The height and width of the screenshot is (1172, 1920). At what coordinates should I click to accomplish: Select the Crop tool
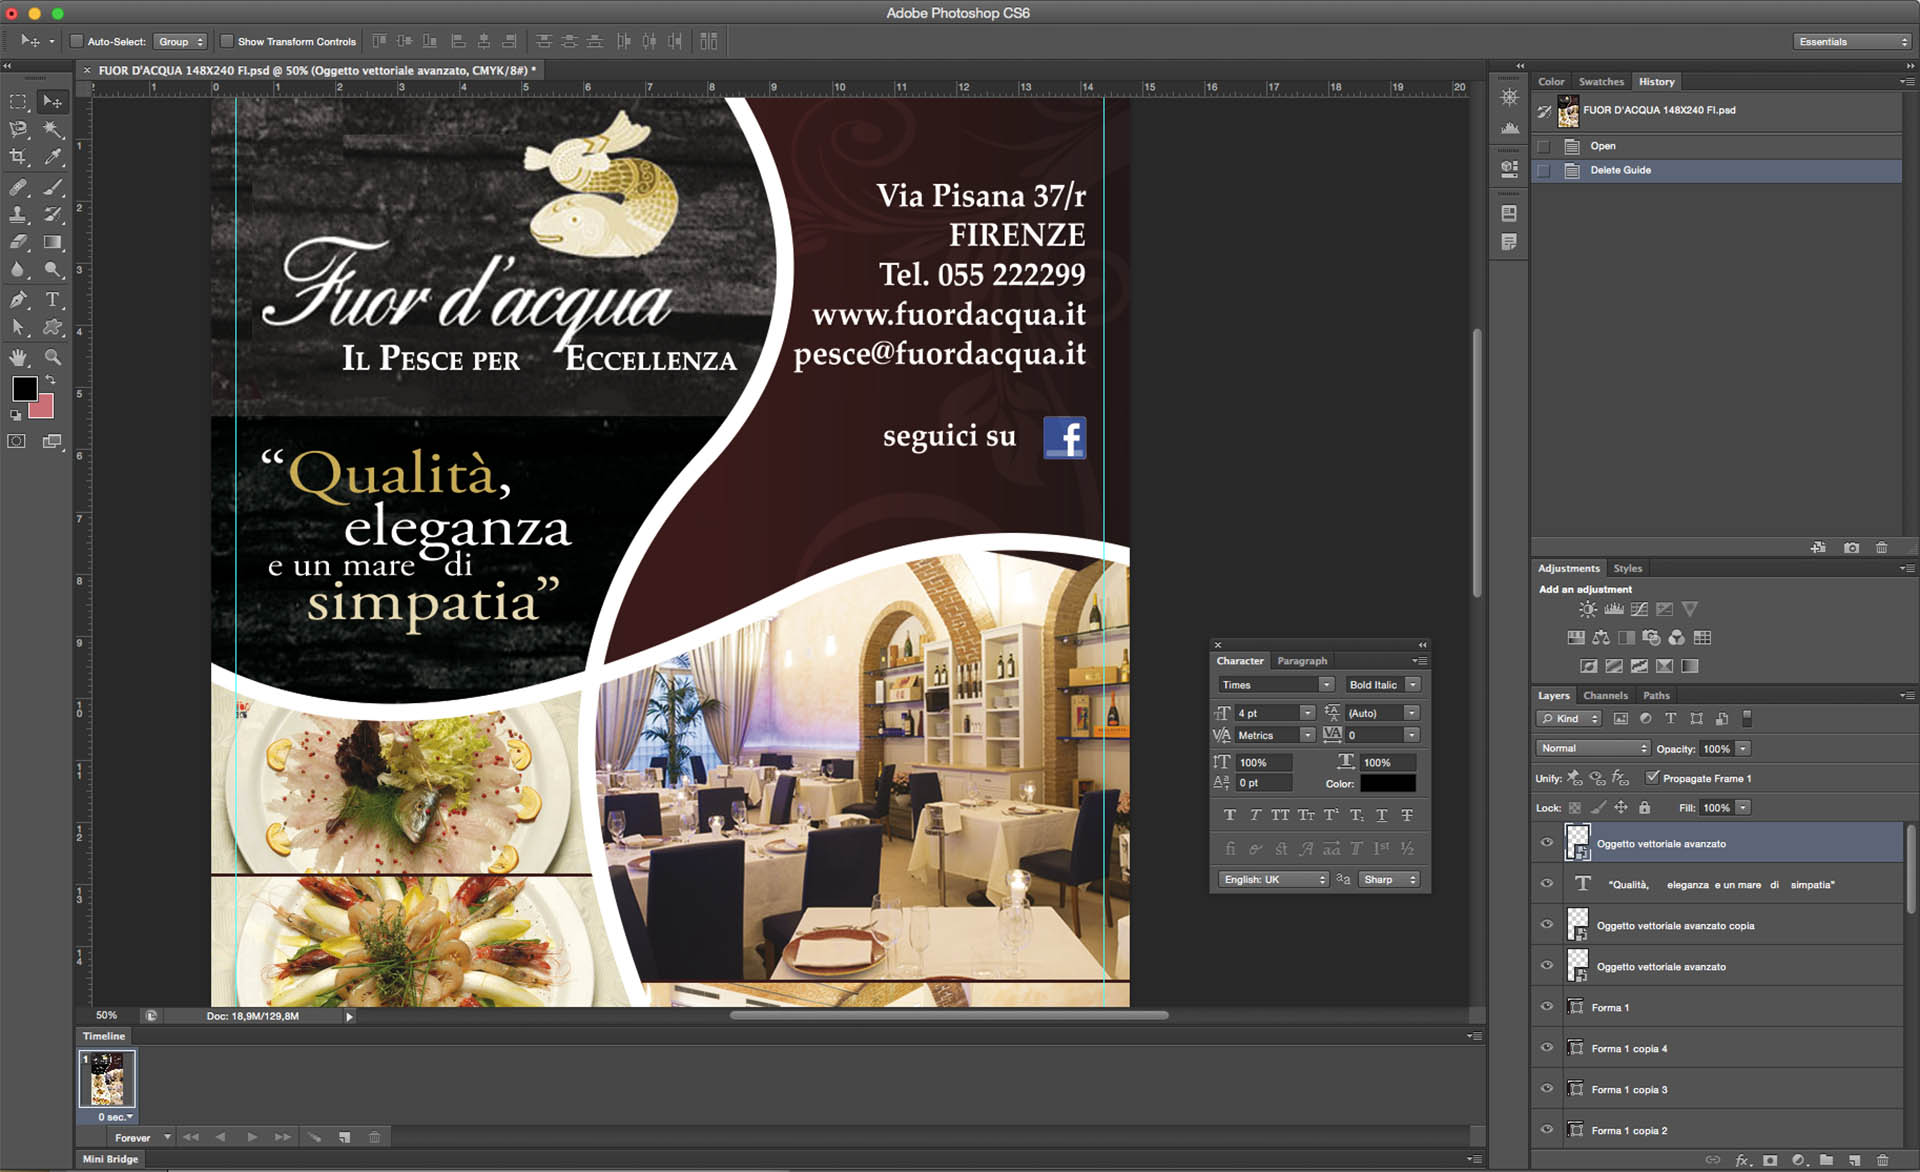pyautogui.click(x=18, y=157)
